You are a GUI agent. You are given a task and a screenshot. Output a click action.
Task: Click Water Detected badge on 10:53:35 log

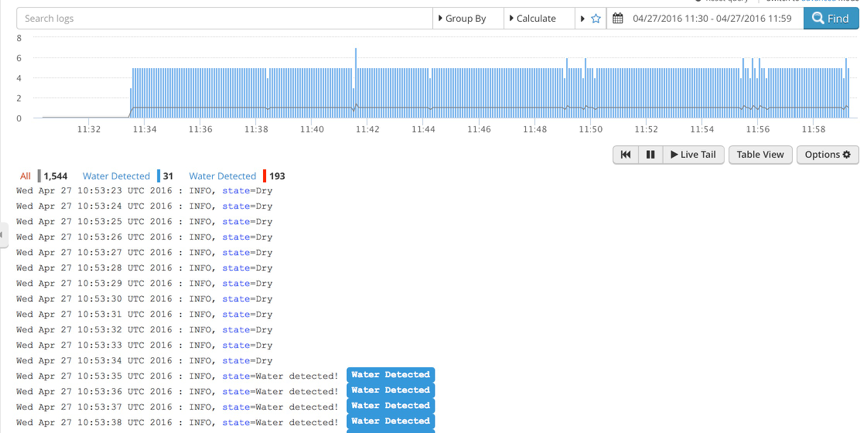(x=391, y=375)
